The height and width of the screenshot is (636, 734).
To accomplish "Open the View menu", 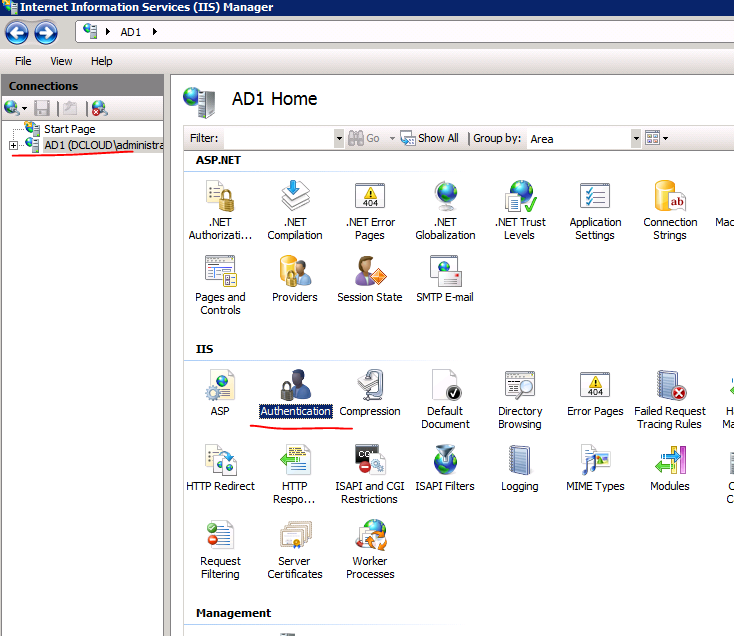I will click(x=61, y=61).
